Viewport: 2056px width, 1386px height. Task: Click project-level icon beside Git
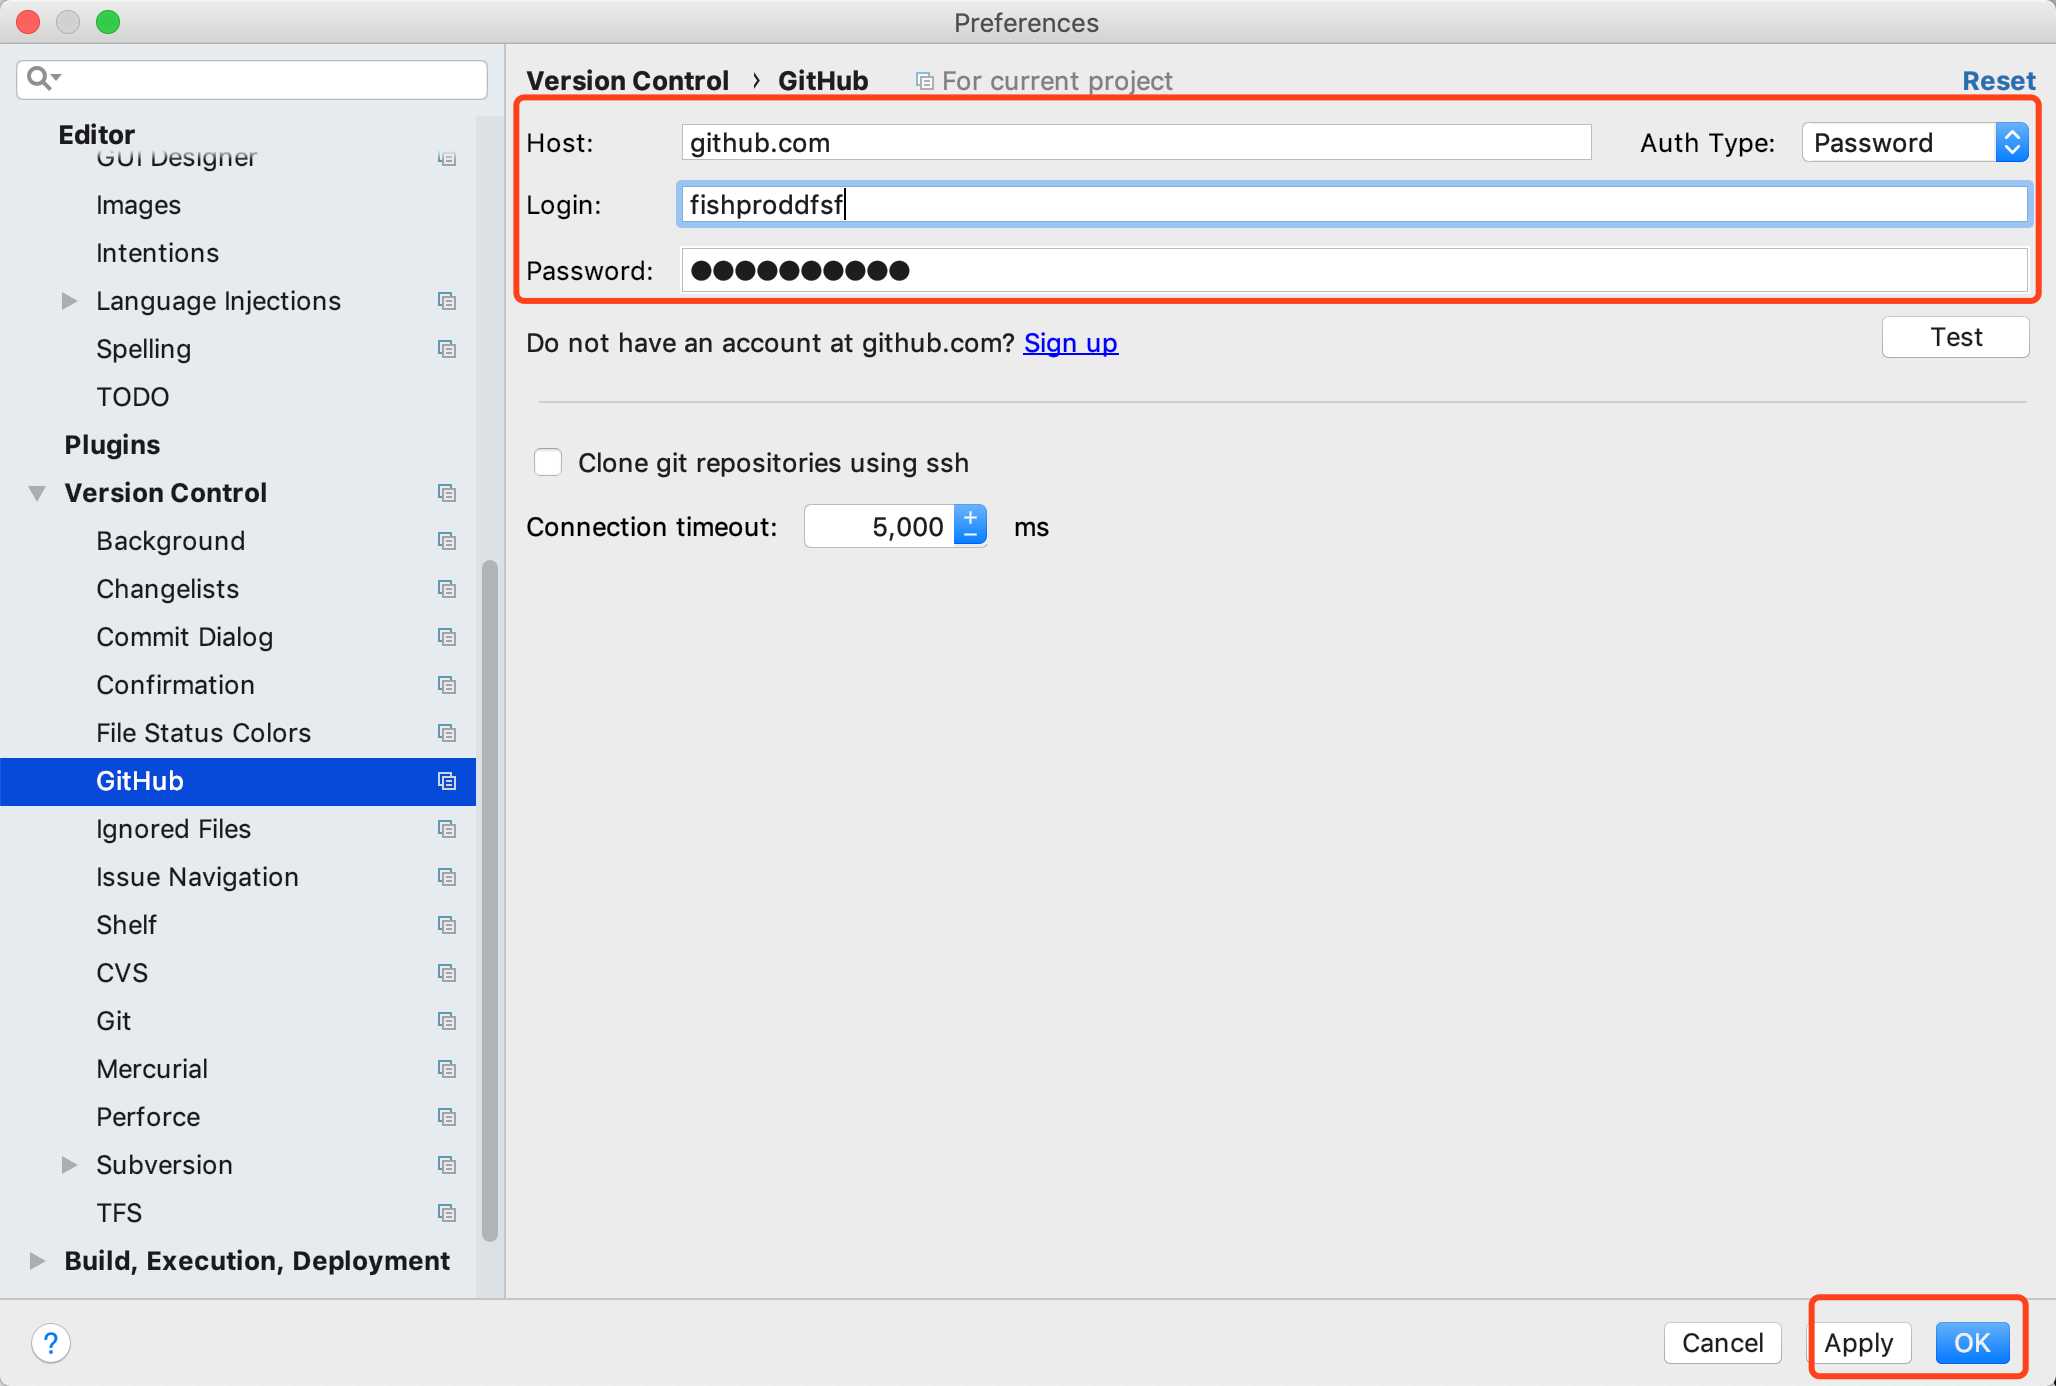(x=447, y=1021)
